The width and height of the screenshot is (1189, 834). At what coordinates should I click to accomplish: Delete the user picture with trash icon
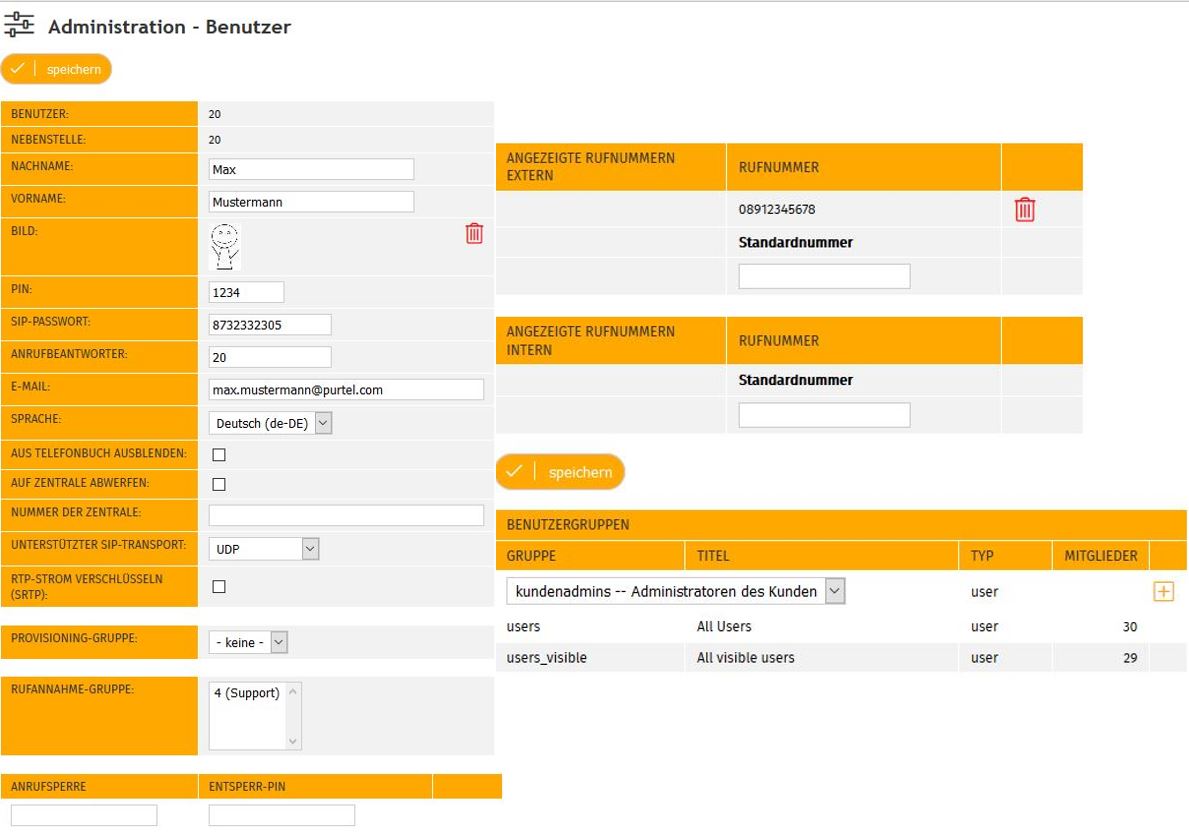coord(474,233)
